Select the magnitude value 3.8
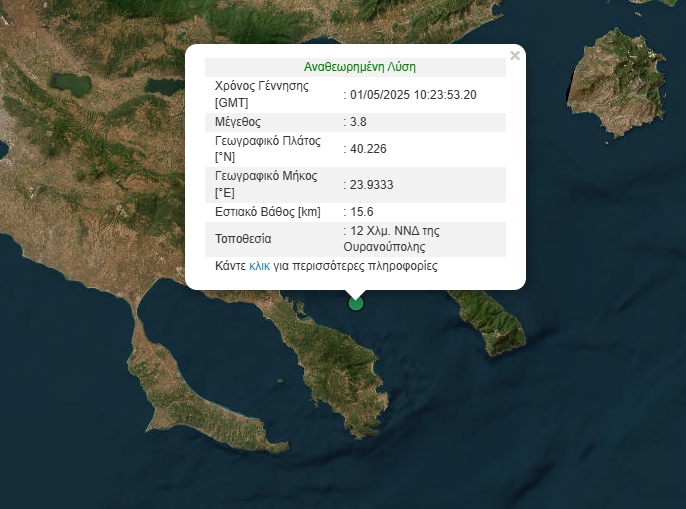Screen dimensions: 686x509 click(358, 122)
